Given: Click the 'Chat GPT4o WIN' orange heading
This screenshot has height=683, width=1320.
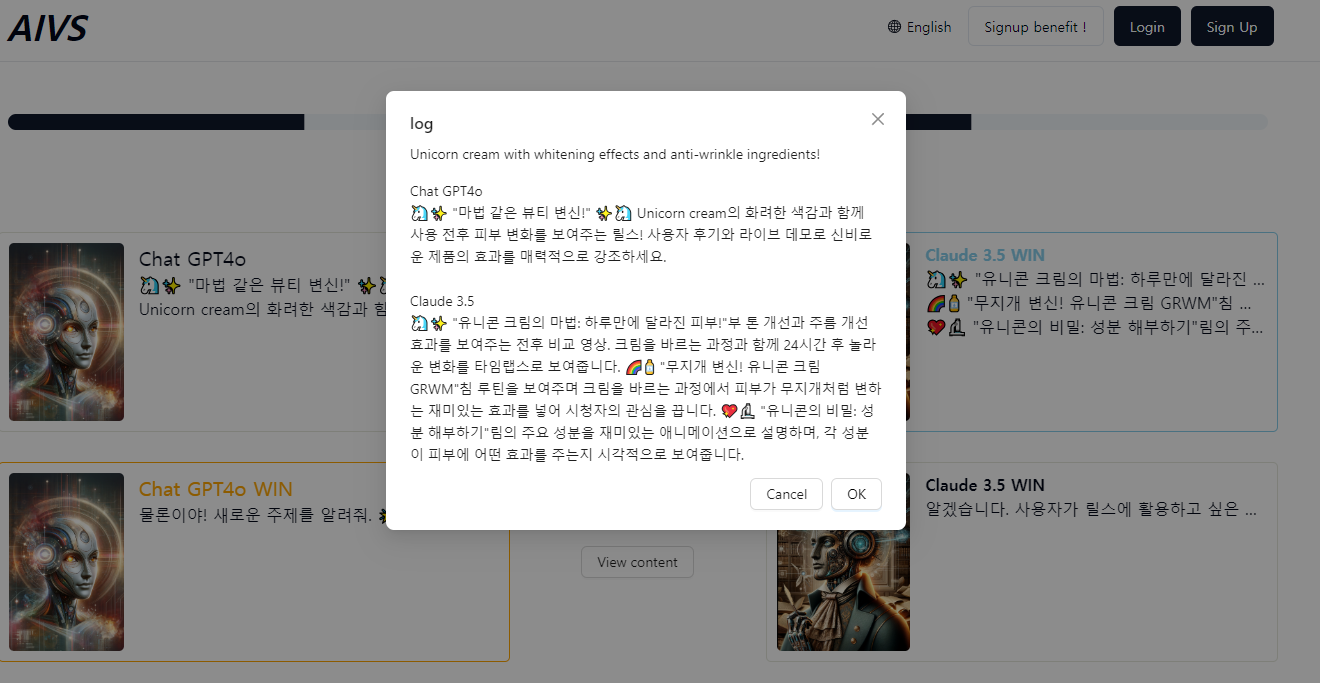Looking at the screenshot, I should pos(216,489).
